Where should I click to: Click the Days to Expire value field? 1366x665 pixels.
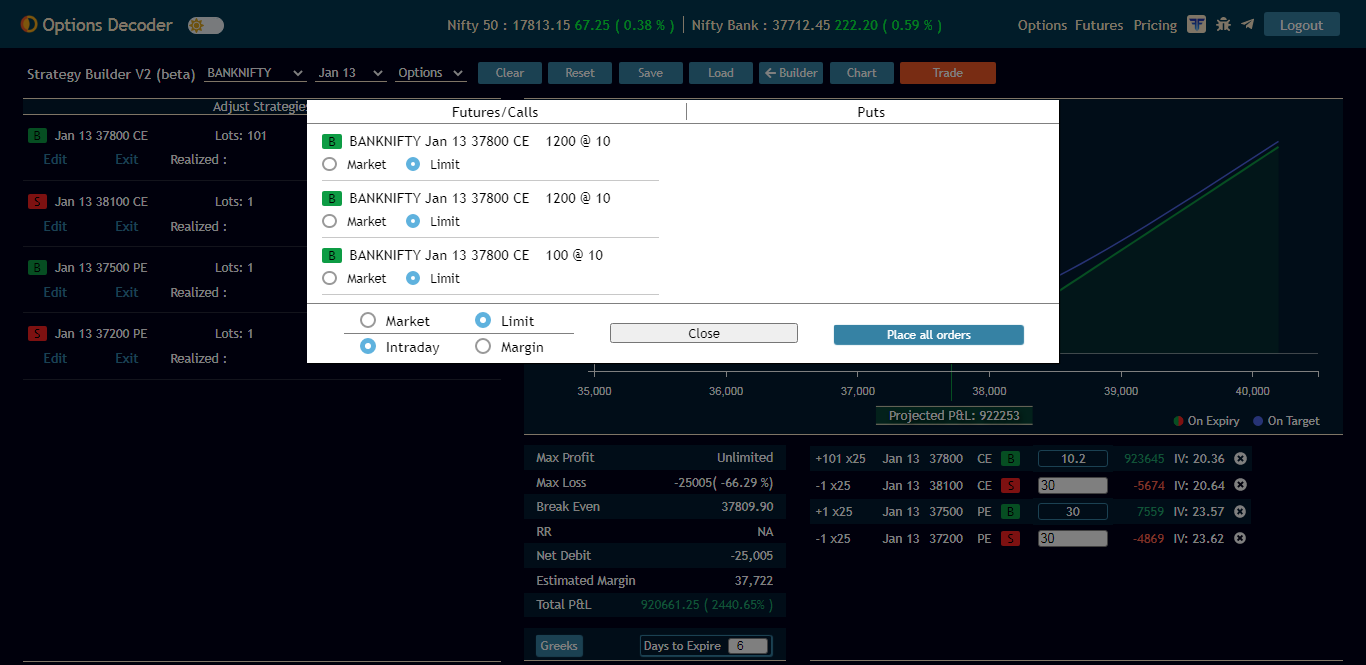(748, 646)
